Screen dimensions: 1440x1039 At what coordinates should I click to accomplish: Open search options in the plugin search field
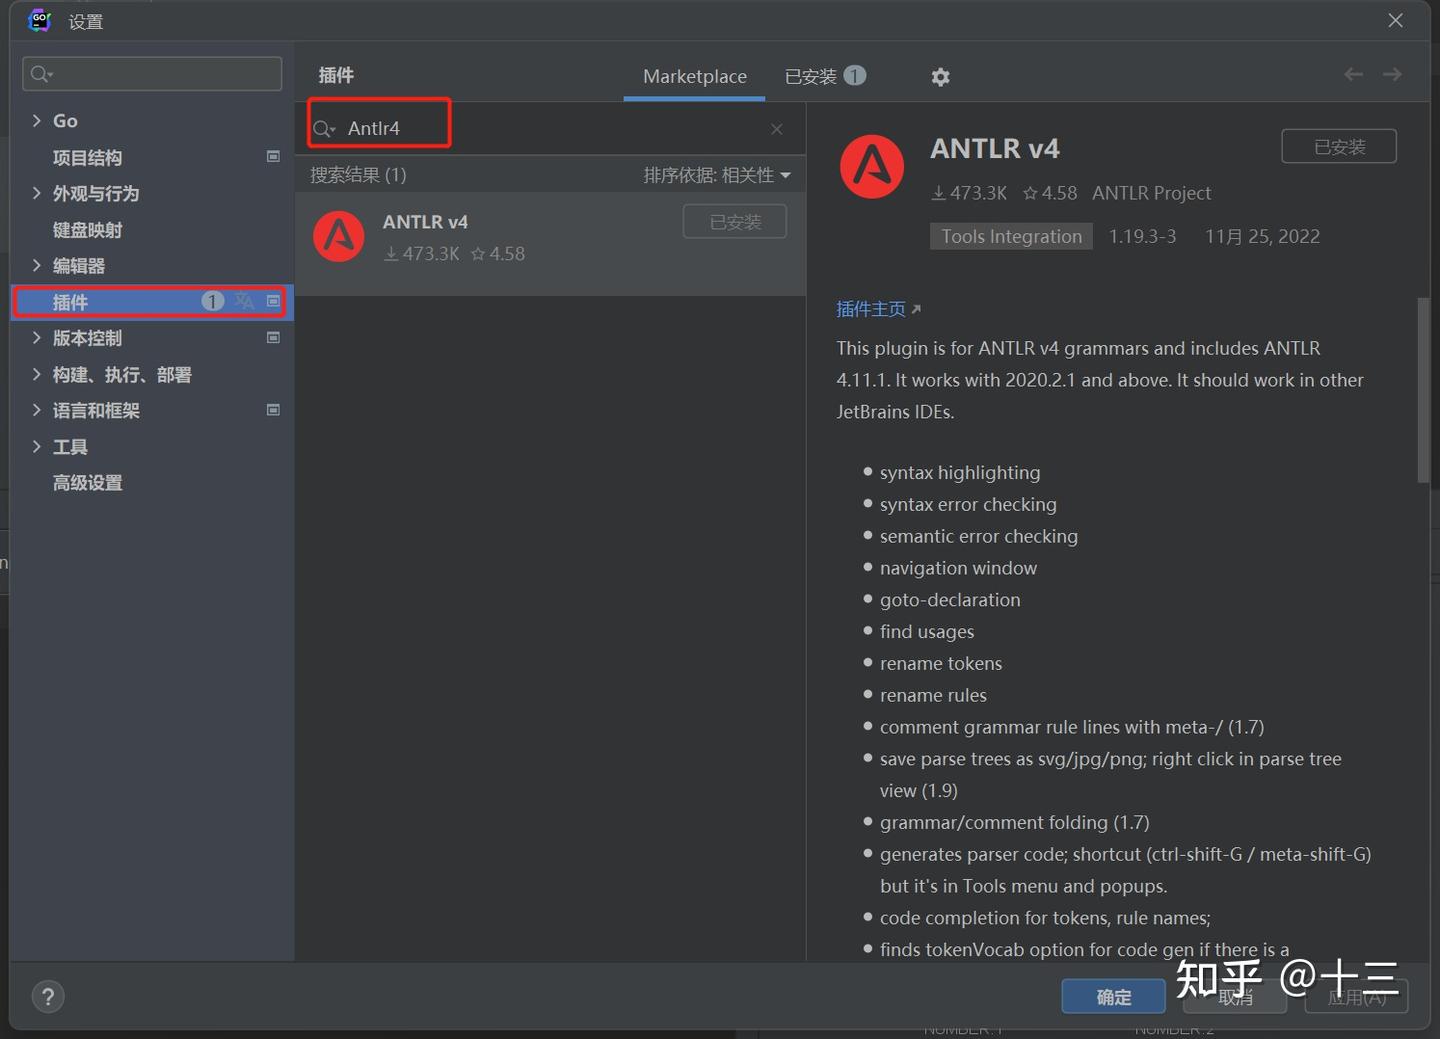(323, 128)
